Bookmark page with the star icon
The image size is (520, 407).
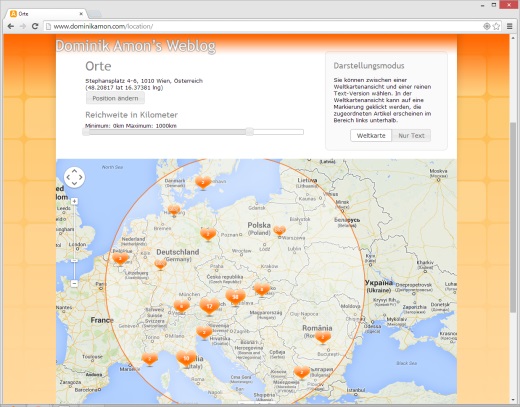pyautogui.click(x=496, y=26)
